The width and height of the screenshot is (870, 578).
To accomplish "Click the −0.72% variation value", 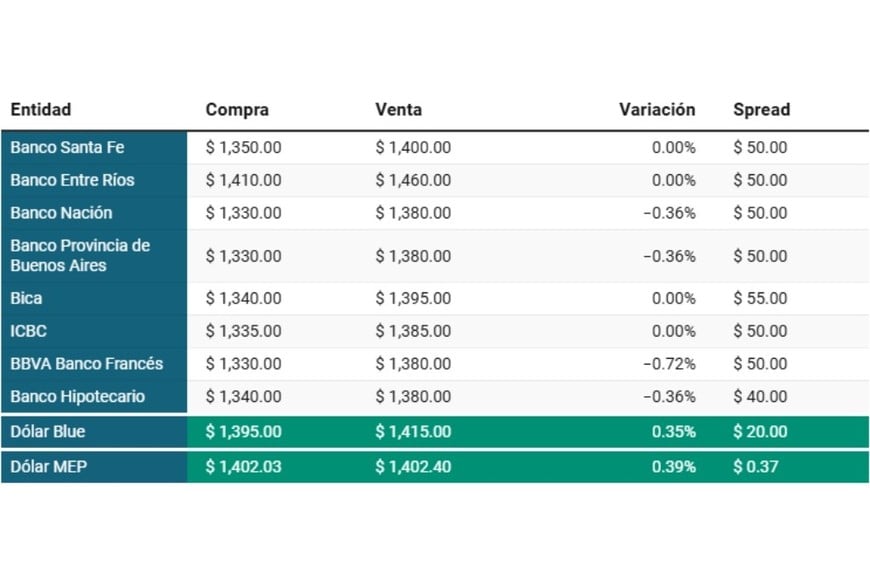I will coord(669,364).
